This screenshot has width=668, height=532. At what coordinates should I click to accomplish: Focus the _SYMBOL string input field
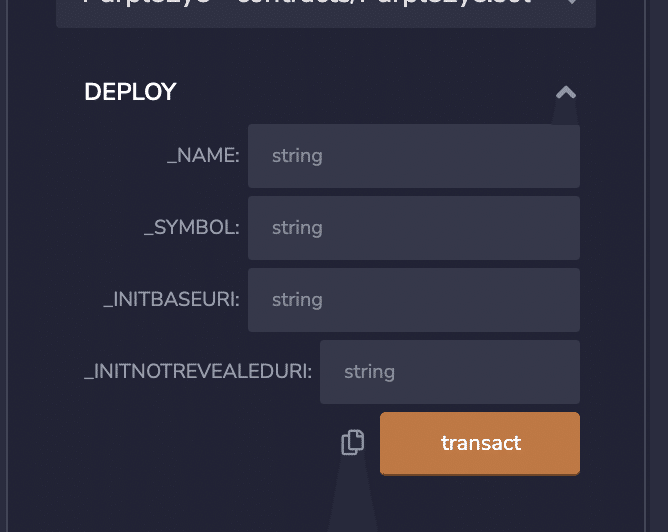pos(413,228)
